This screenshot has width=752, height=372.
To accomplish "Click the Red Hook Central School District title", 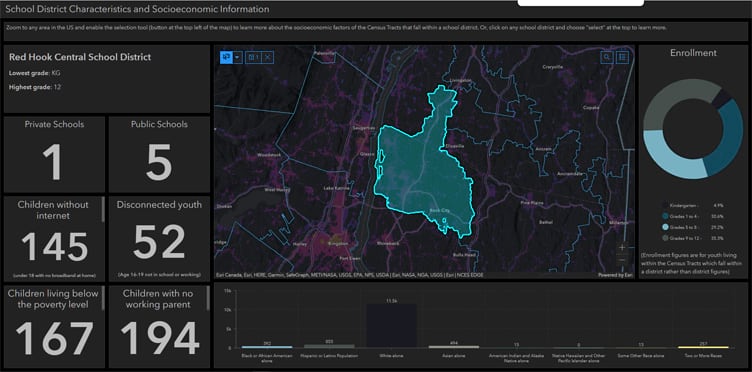I will 80,57.
